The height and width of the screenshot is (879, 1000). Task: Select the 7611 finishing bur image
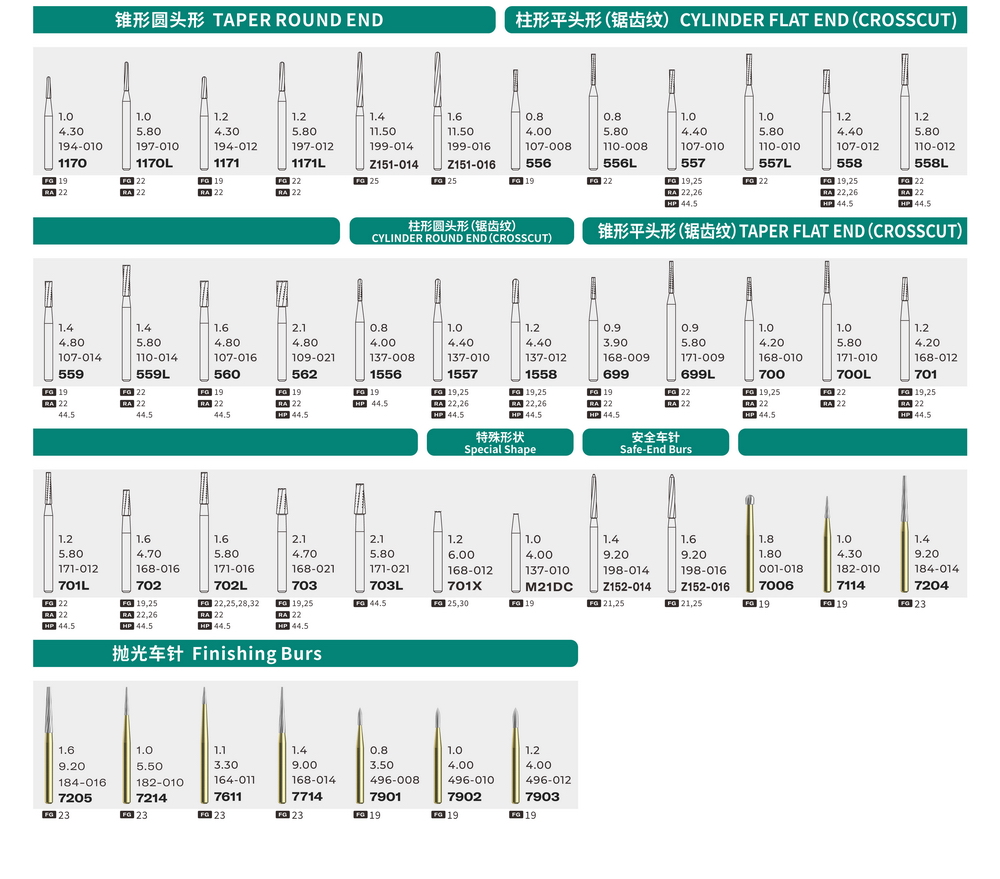click(203, 750)
